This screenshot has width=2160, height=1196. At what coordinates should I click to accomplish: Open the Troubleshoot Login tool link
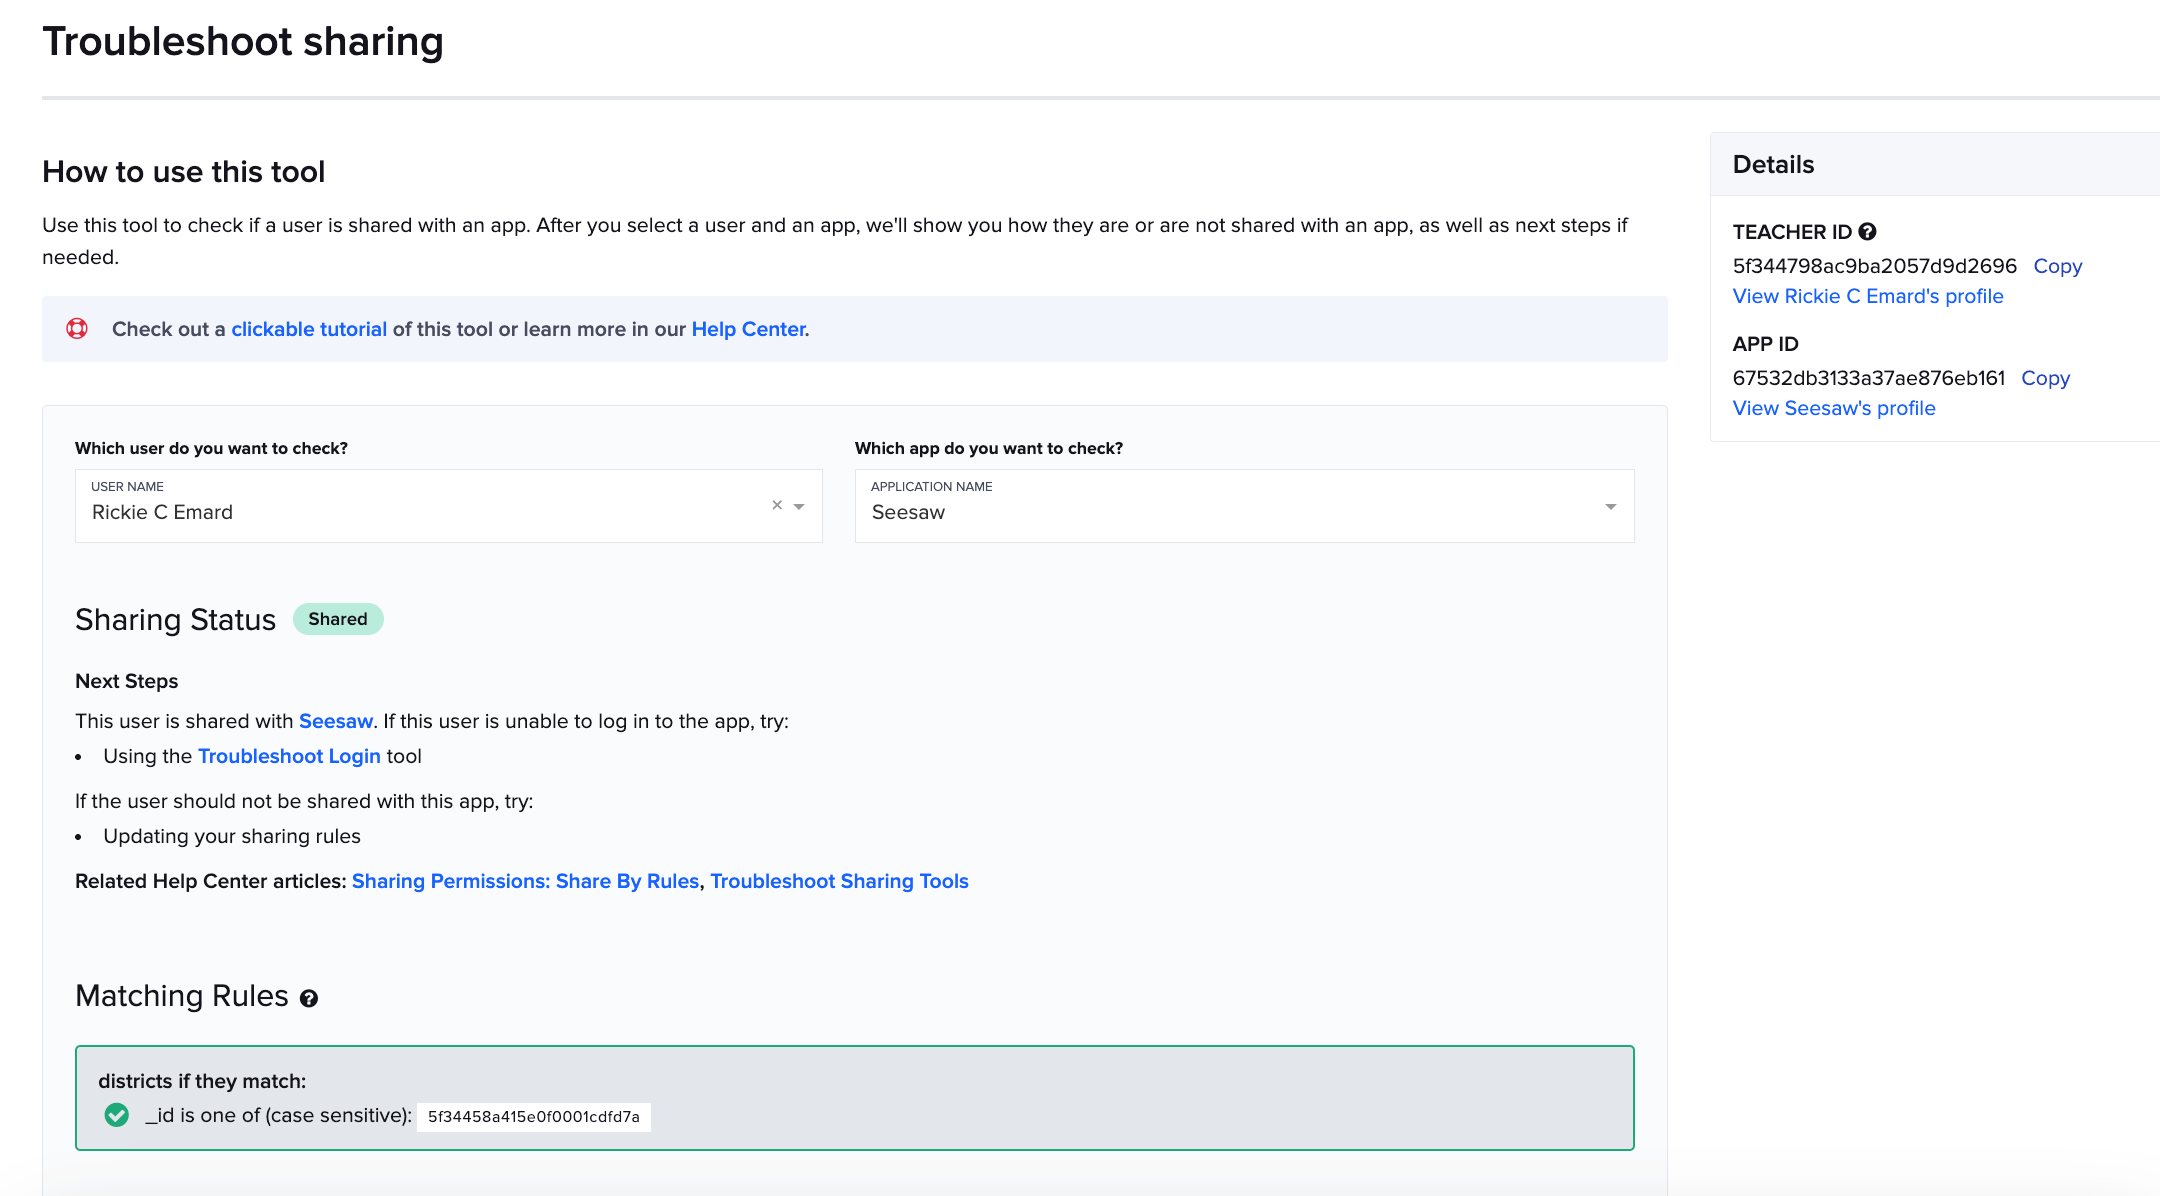coord(289,756)
